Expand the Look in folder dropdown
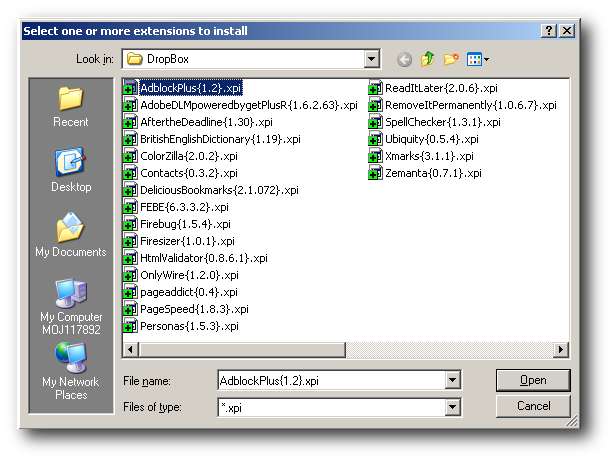Screen dimensions: 614x462 (x=372, y=60)
